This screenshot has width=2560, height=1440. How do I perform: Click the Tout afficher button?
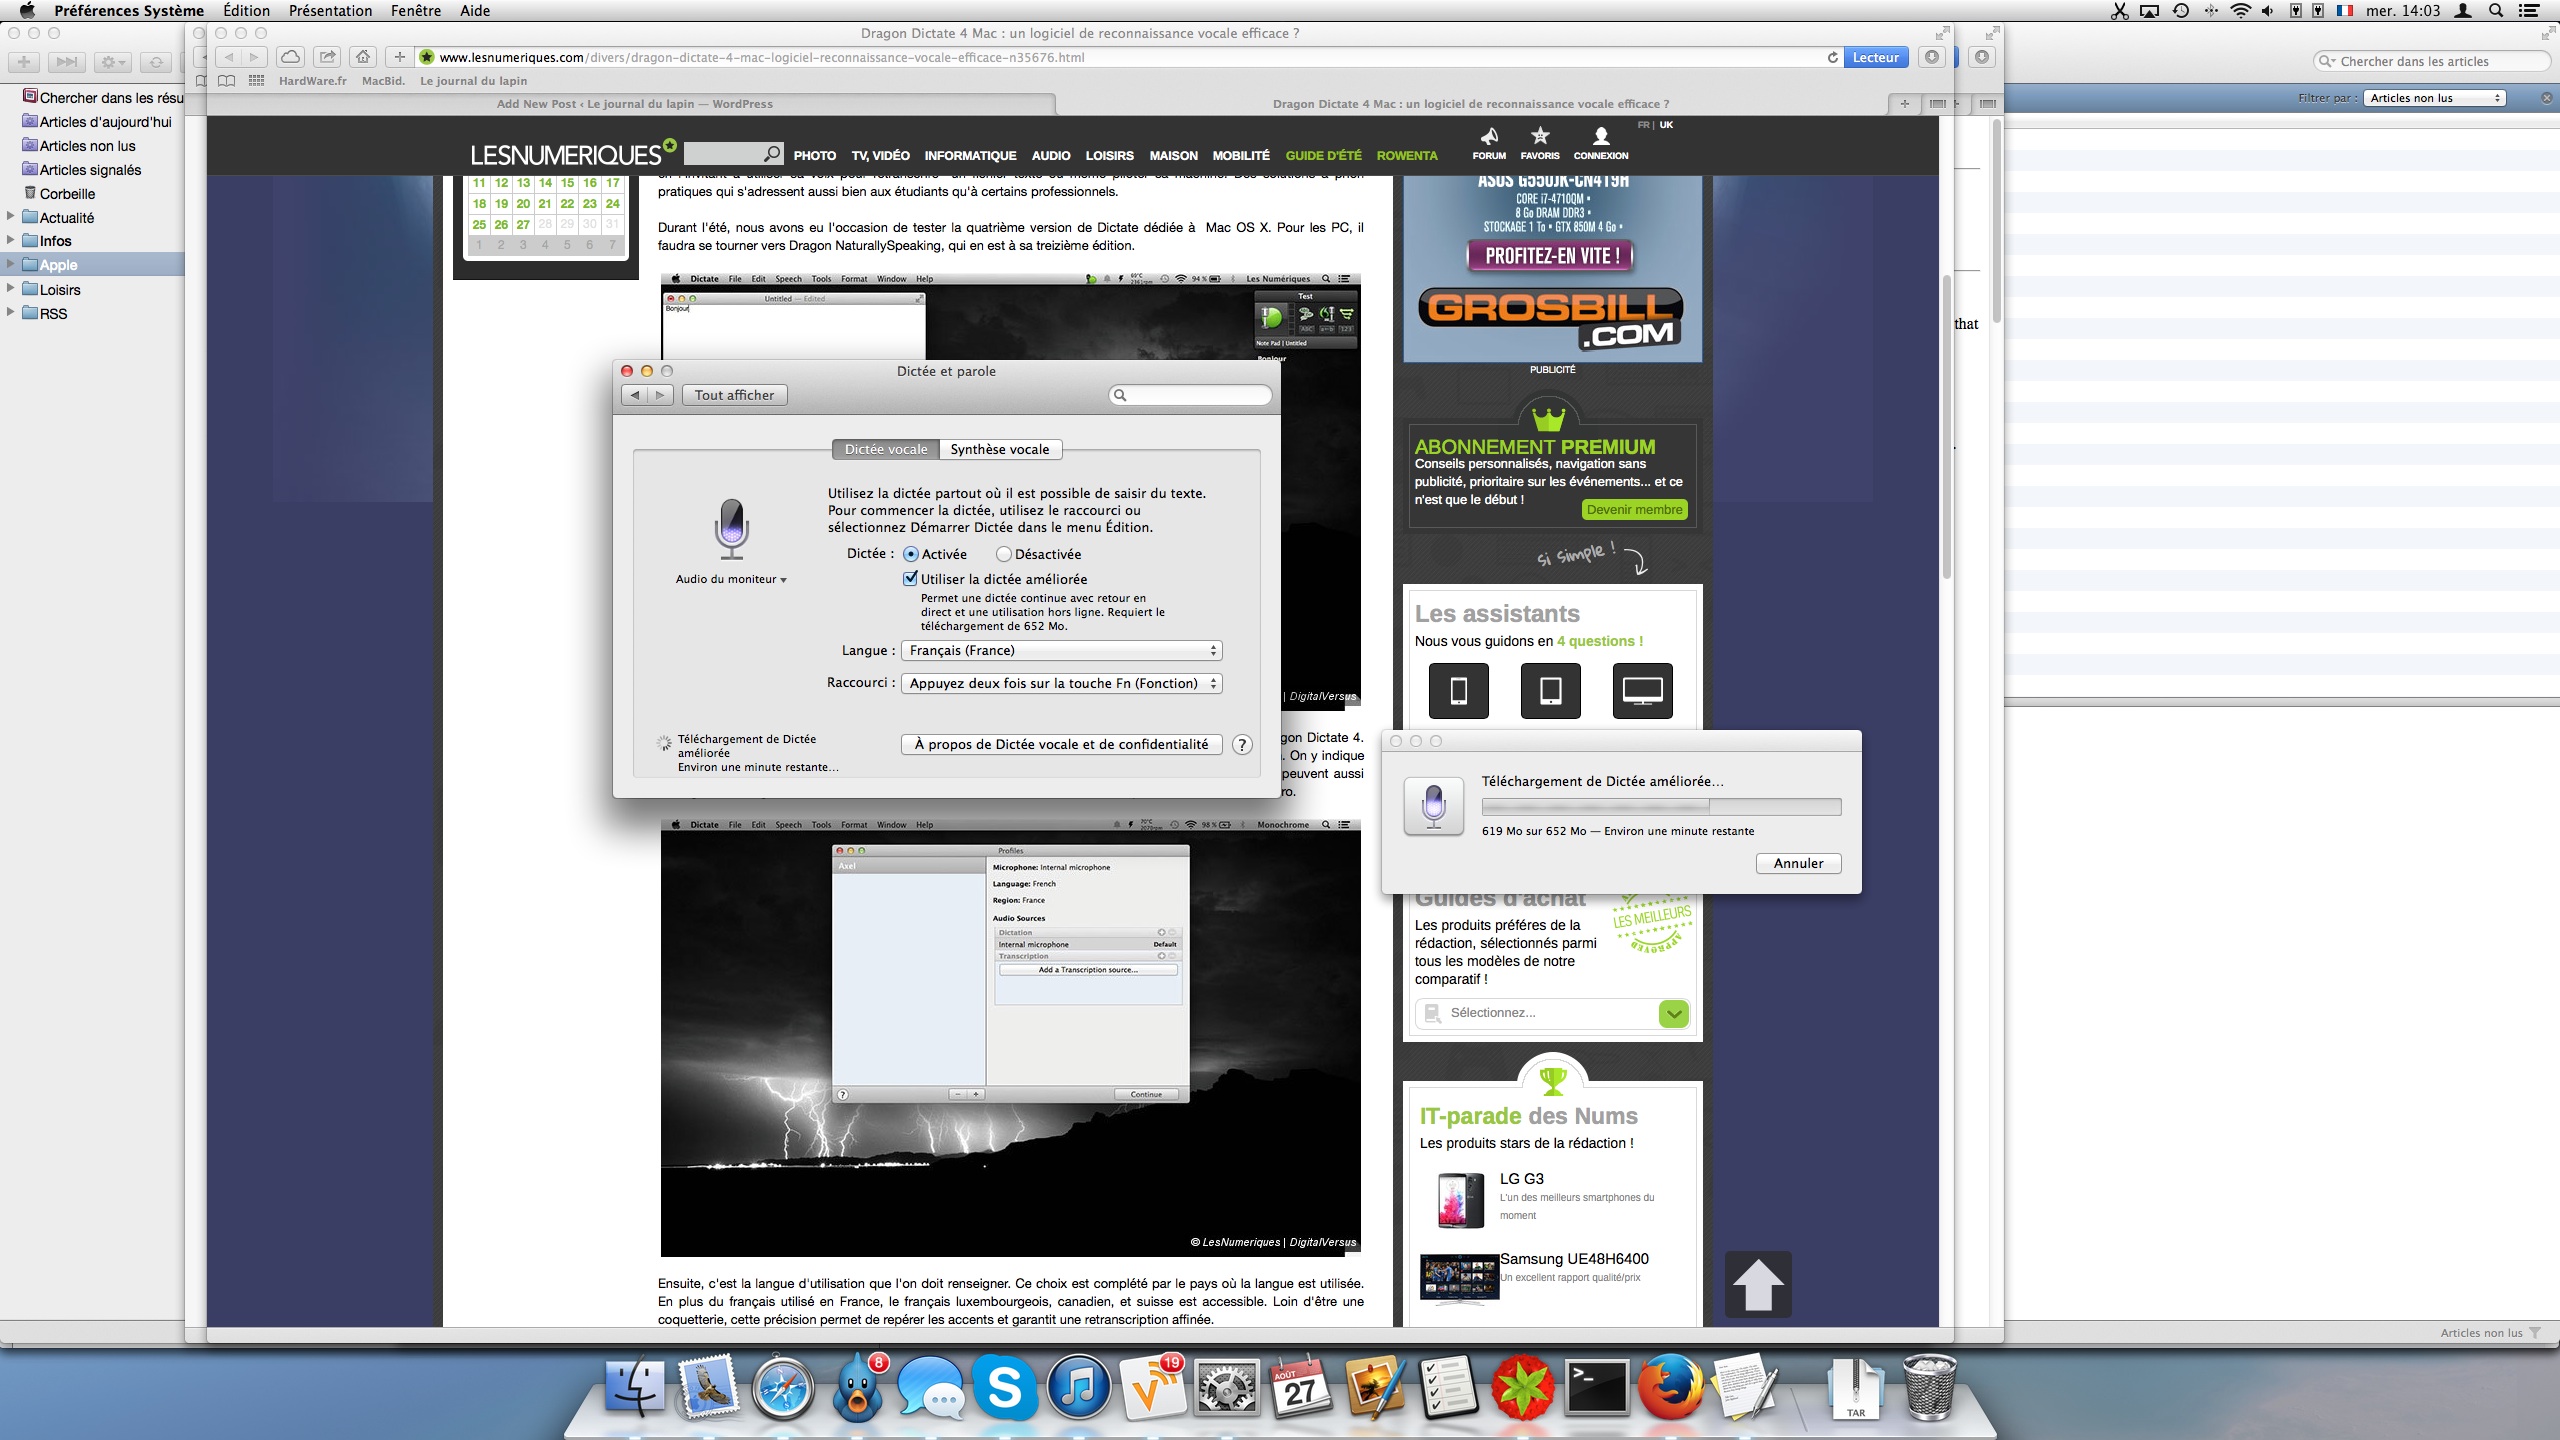[x=735, y=395]
